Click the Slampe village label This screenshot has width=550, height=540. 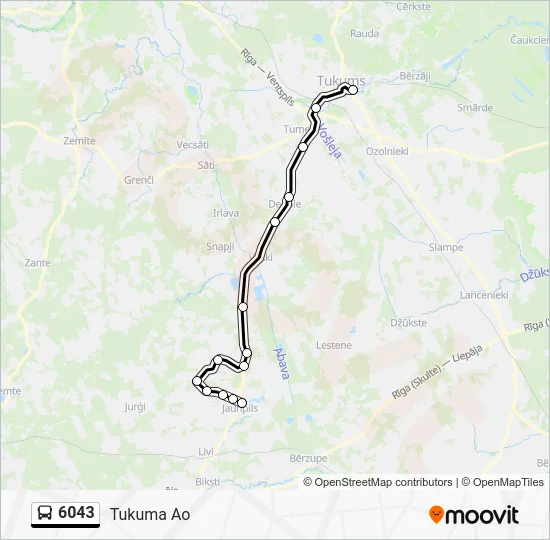(446, 248)
